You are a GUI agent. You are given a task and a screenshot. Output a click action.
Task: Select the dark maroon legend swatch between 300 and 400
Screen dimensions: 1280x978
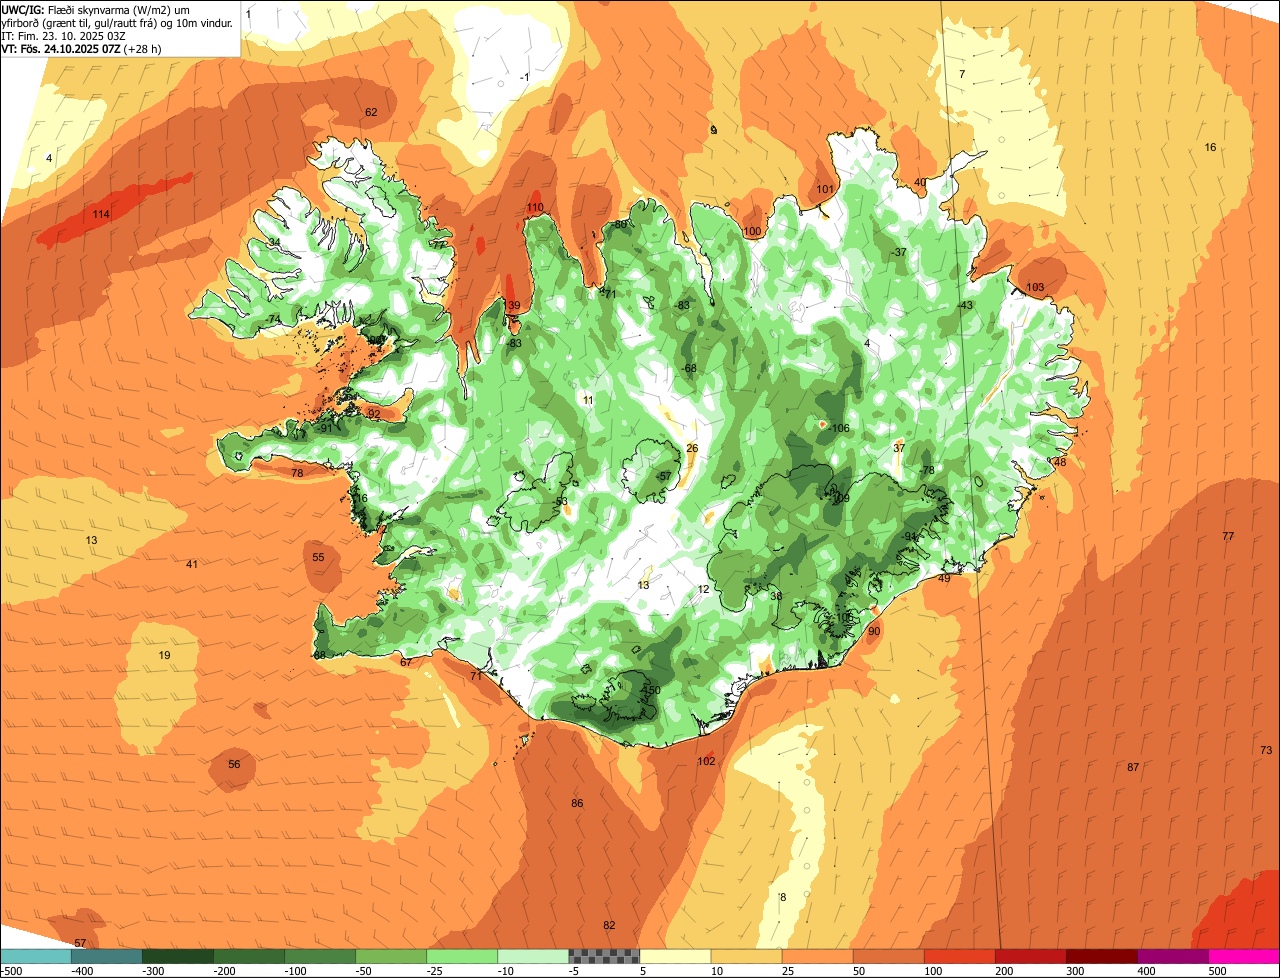(x=1102, y=956)
